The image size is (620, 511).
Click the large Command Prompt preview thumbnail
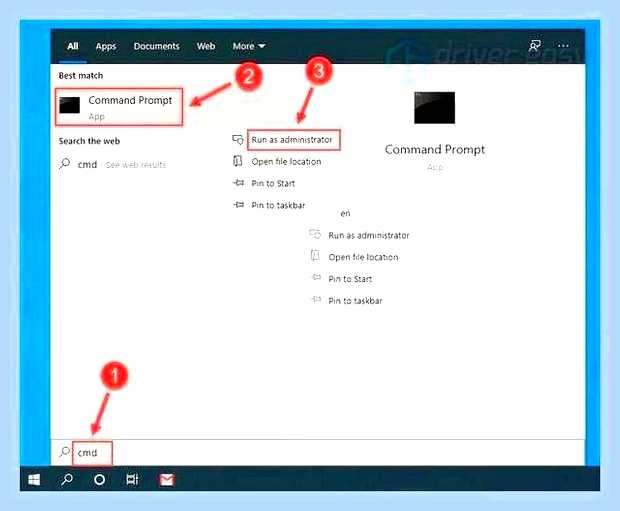(x=435, y=108)
